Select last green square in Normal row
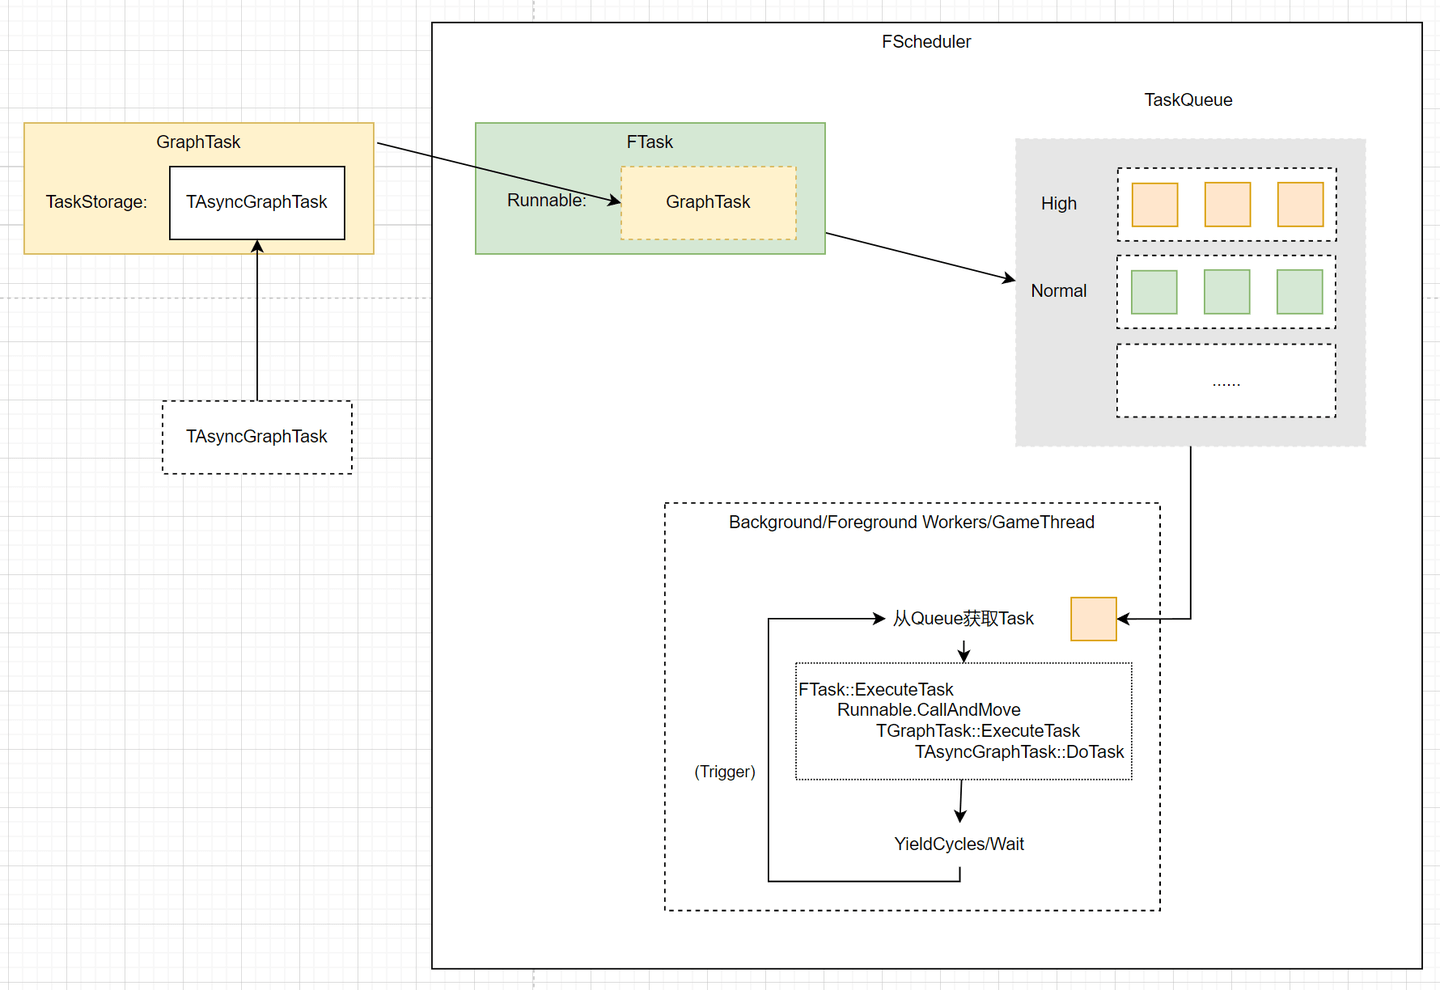1440x990 pixels. click(x=1300, y=292)
